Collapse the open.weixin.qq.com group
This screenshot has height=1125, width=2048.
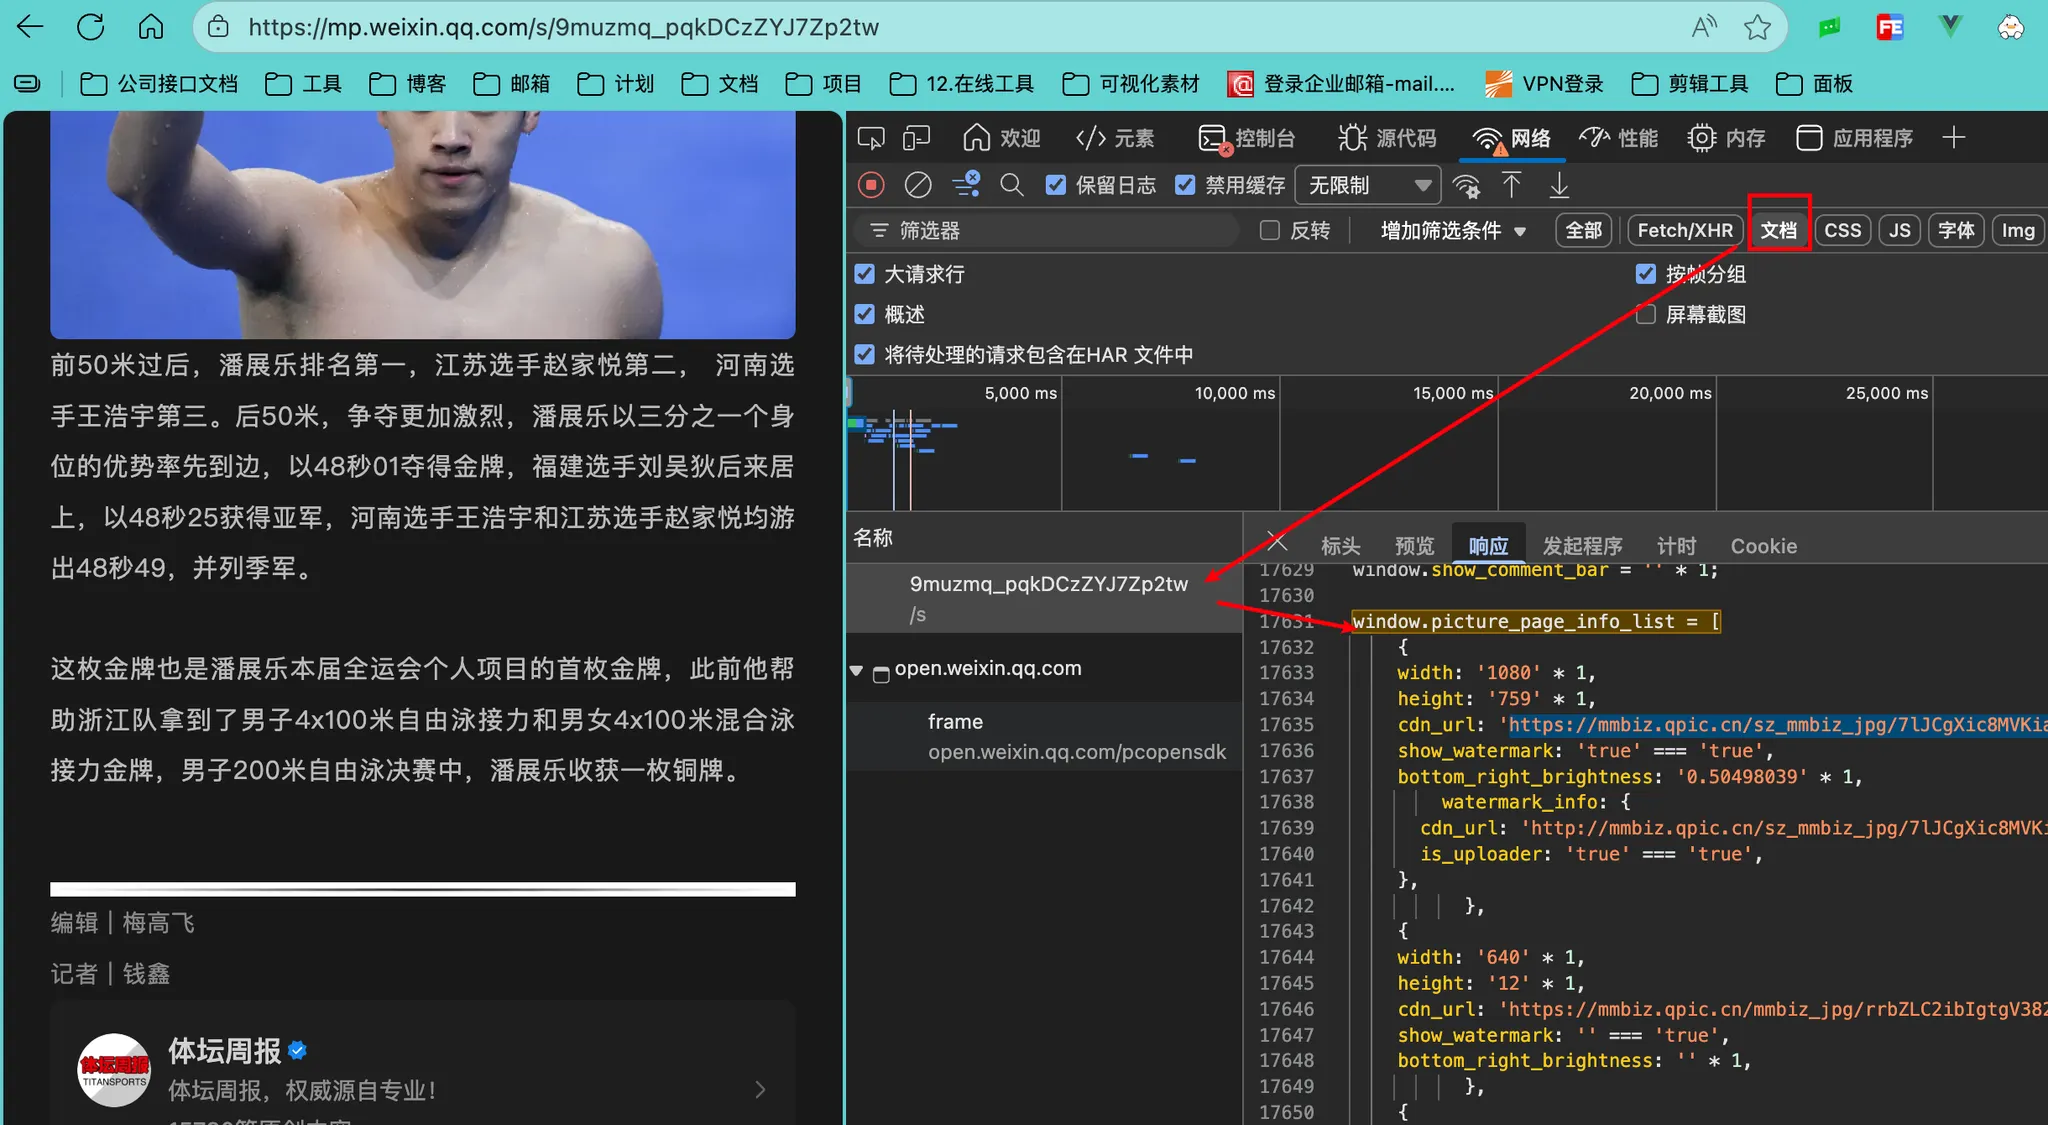(x=856, y=670)
